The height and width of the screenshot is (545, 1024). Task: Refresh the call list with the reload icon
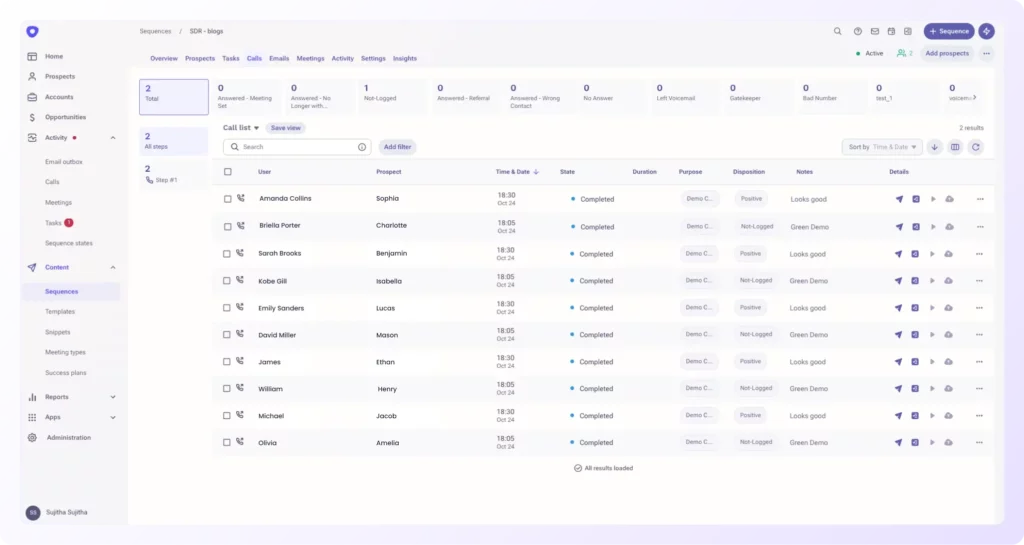(x=975, y=147)
